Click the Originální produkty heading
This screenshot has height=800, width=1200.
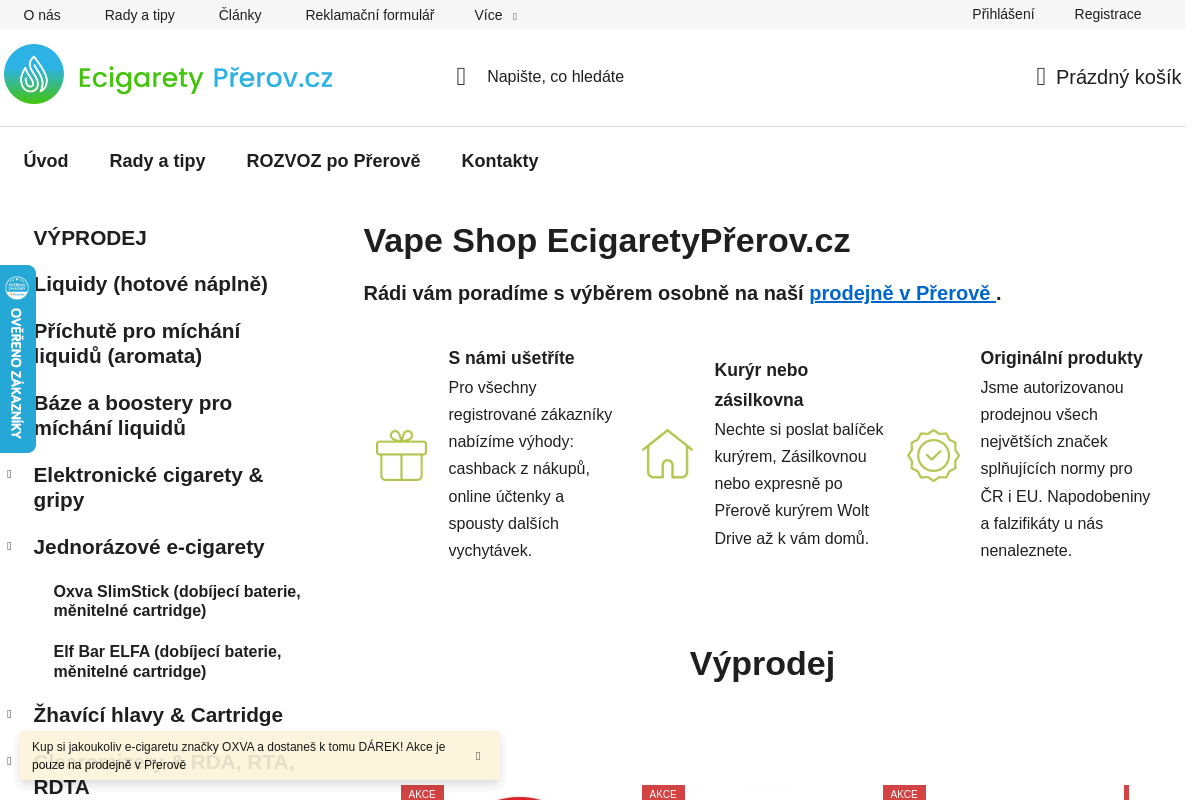pos(1062,358)
